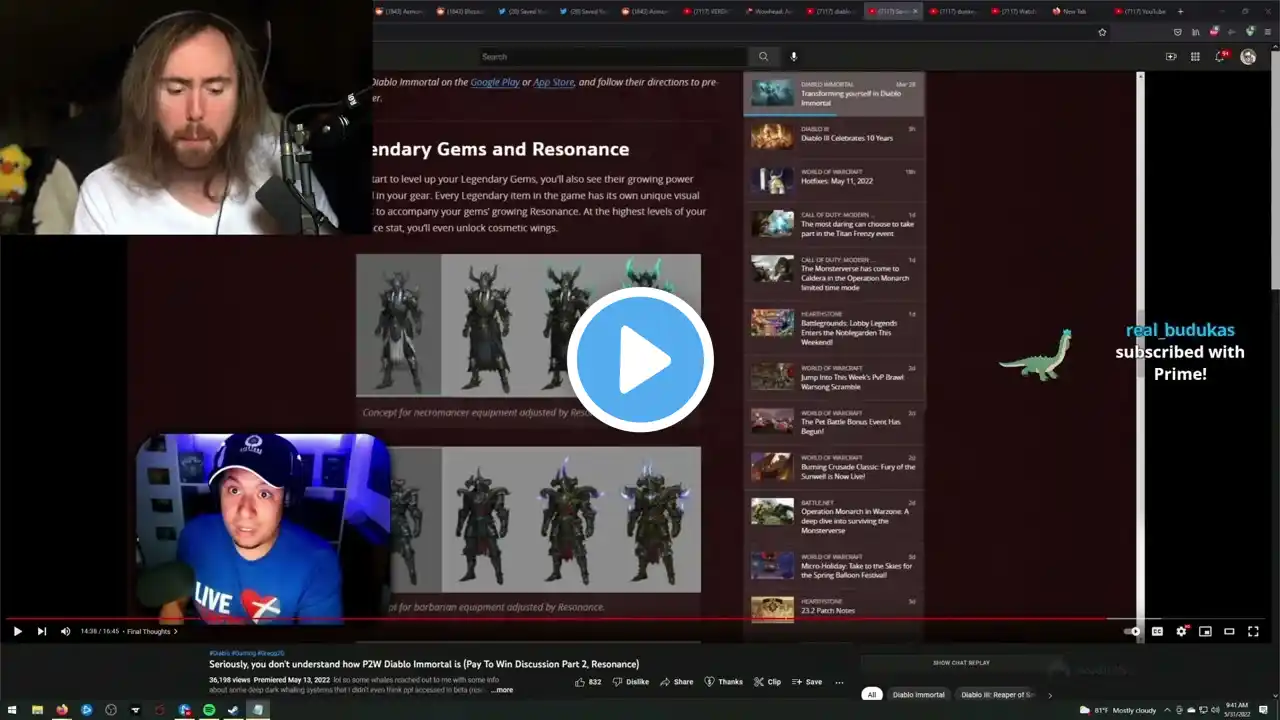Search with voice microphone
This screenshot has height=720, width=1280.
(x=794, y=57)
